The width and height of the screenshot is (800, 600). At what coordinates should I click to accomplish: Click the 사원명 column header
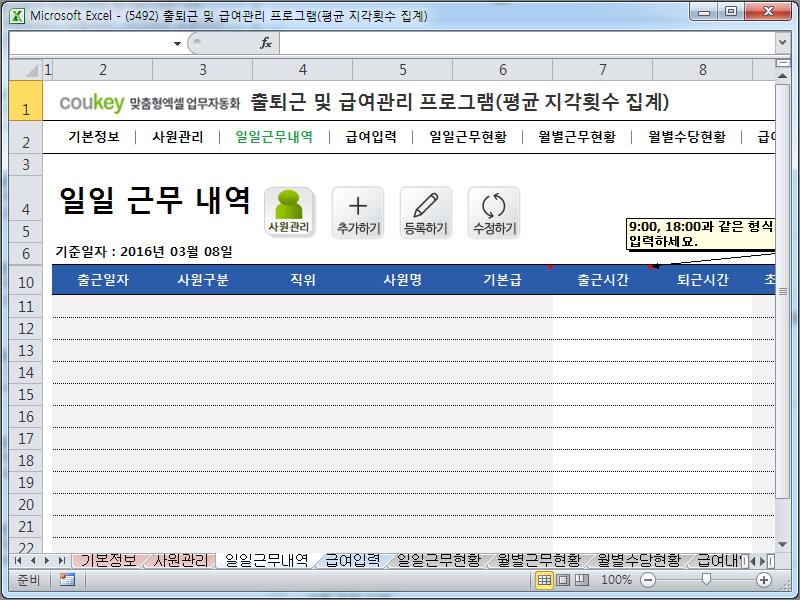[403, 280]
